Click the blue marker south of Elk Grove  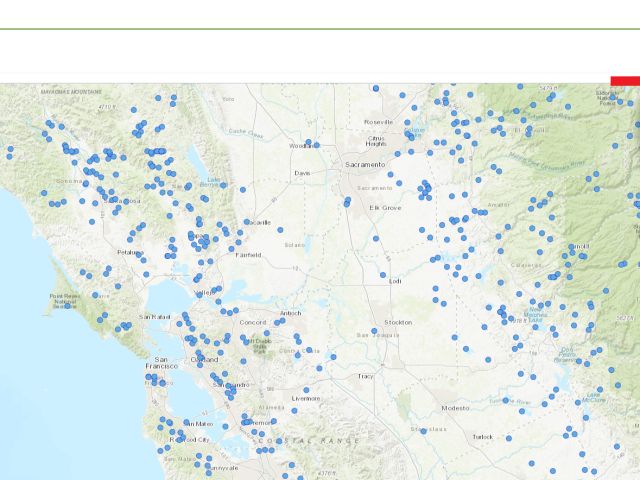click(x=376, y=238)
